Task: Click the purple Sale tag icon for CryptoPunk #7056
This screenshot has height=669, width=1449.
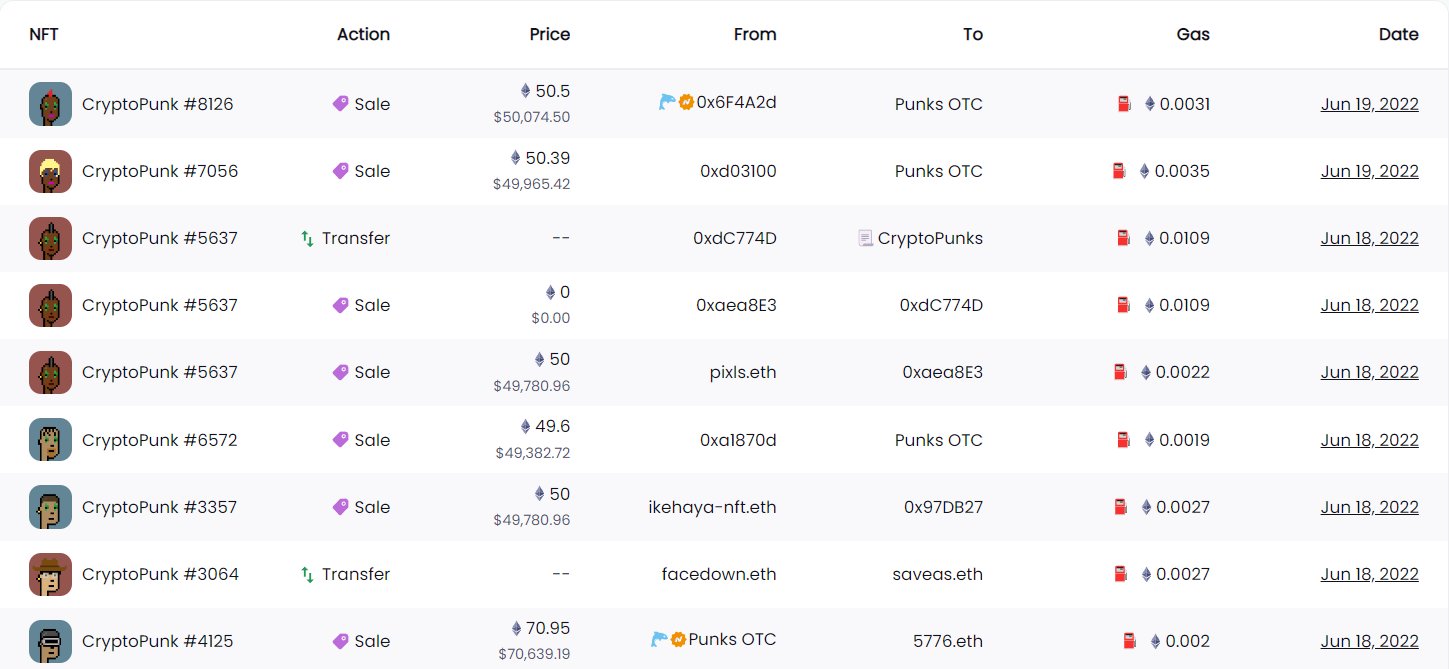Action: (x=341, y=171)
